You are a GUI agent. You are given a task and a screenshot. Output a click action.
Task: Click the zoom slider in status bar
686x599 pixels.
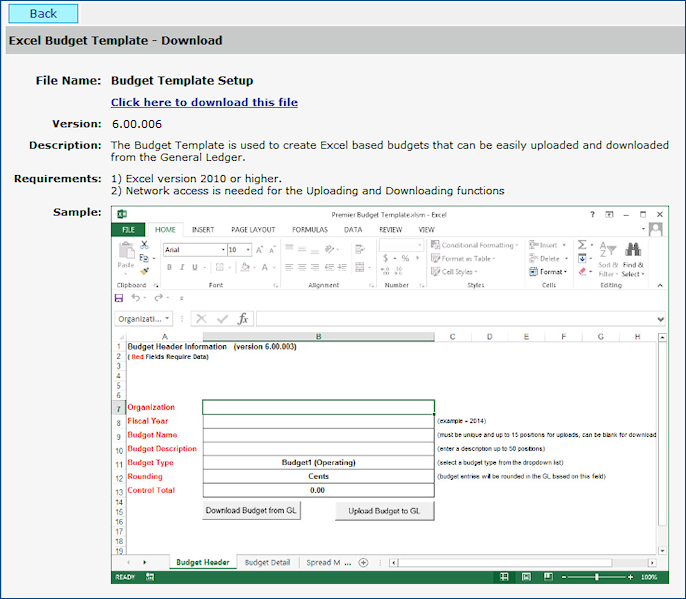(x=597, y=577)
